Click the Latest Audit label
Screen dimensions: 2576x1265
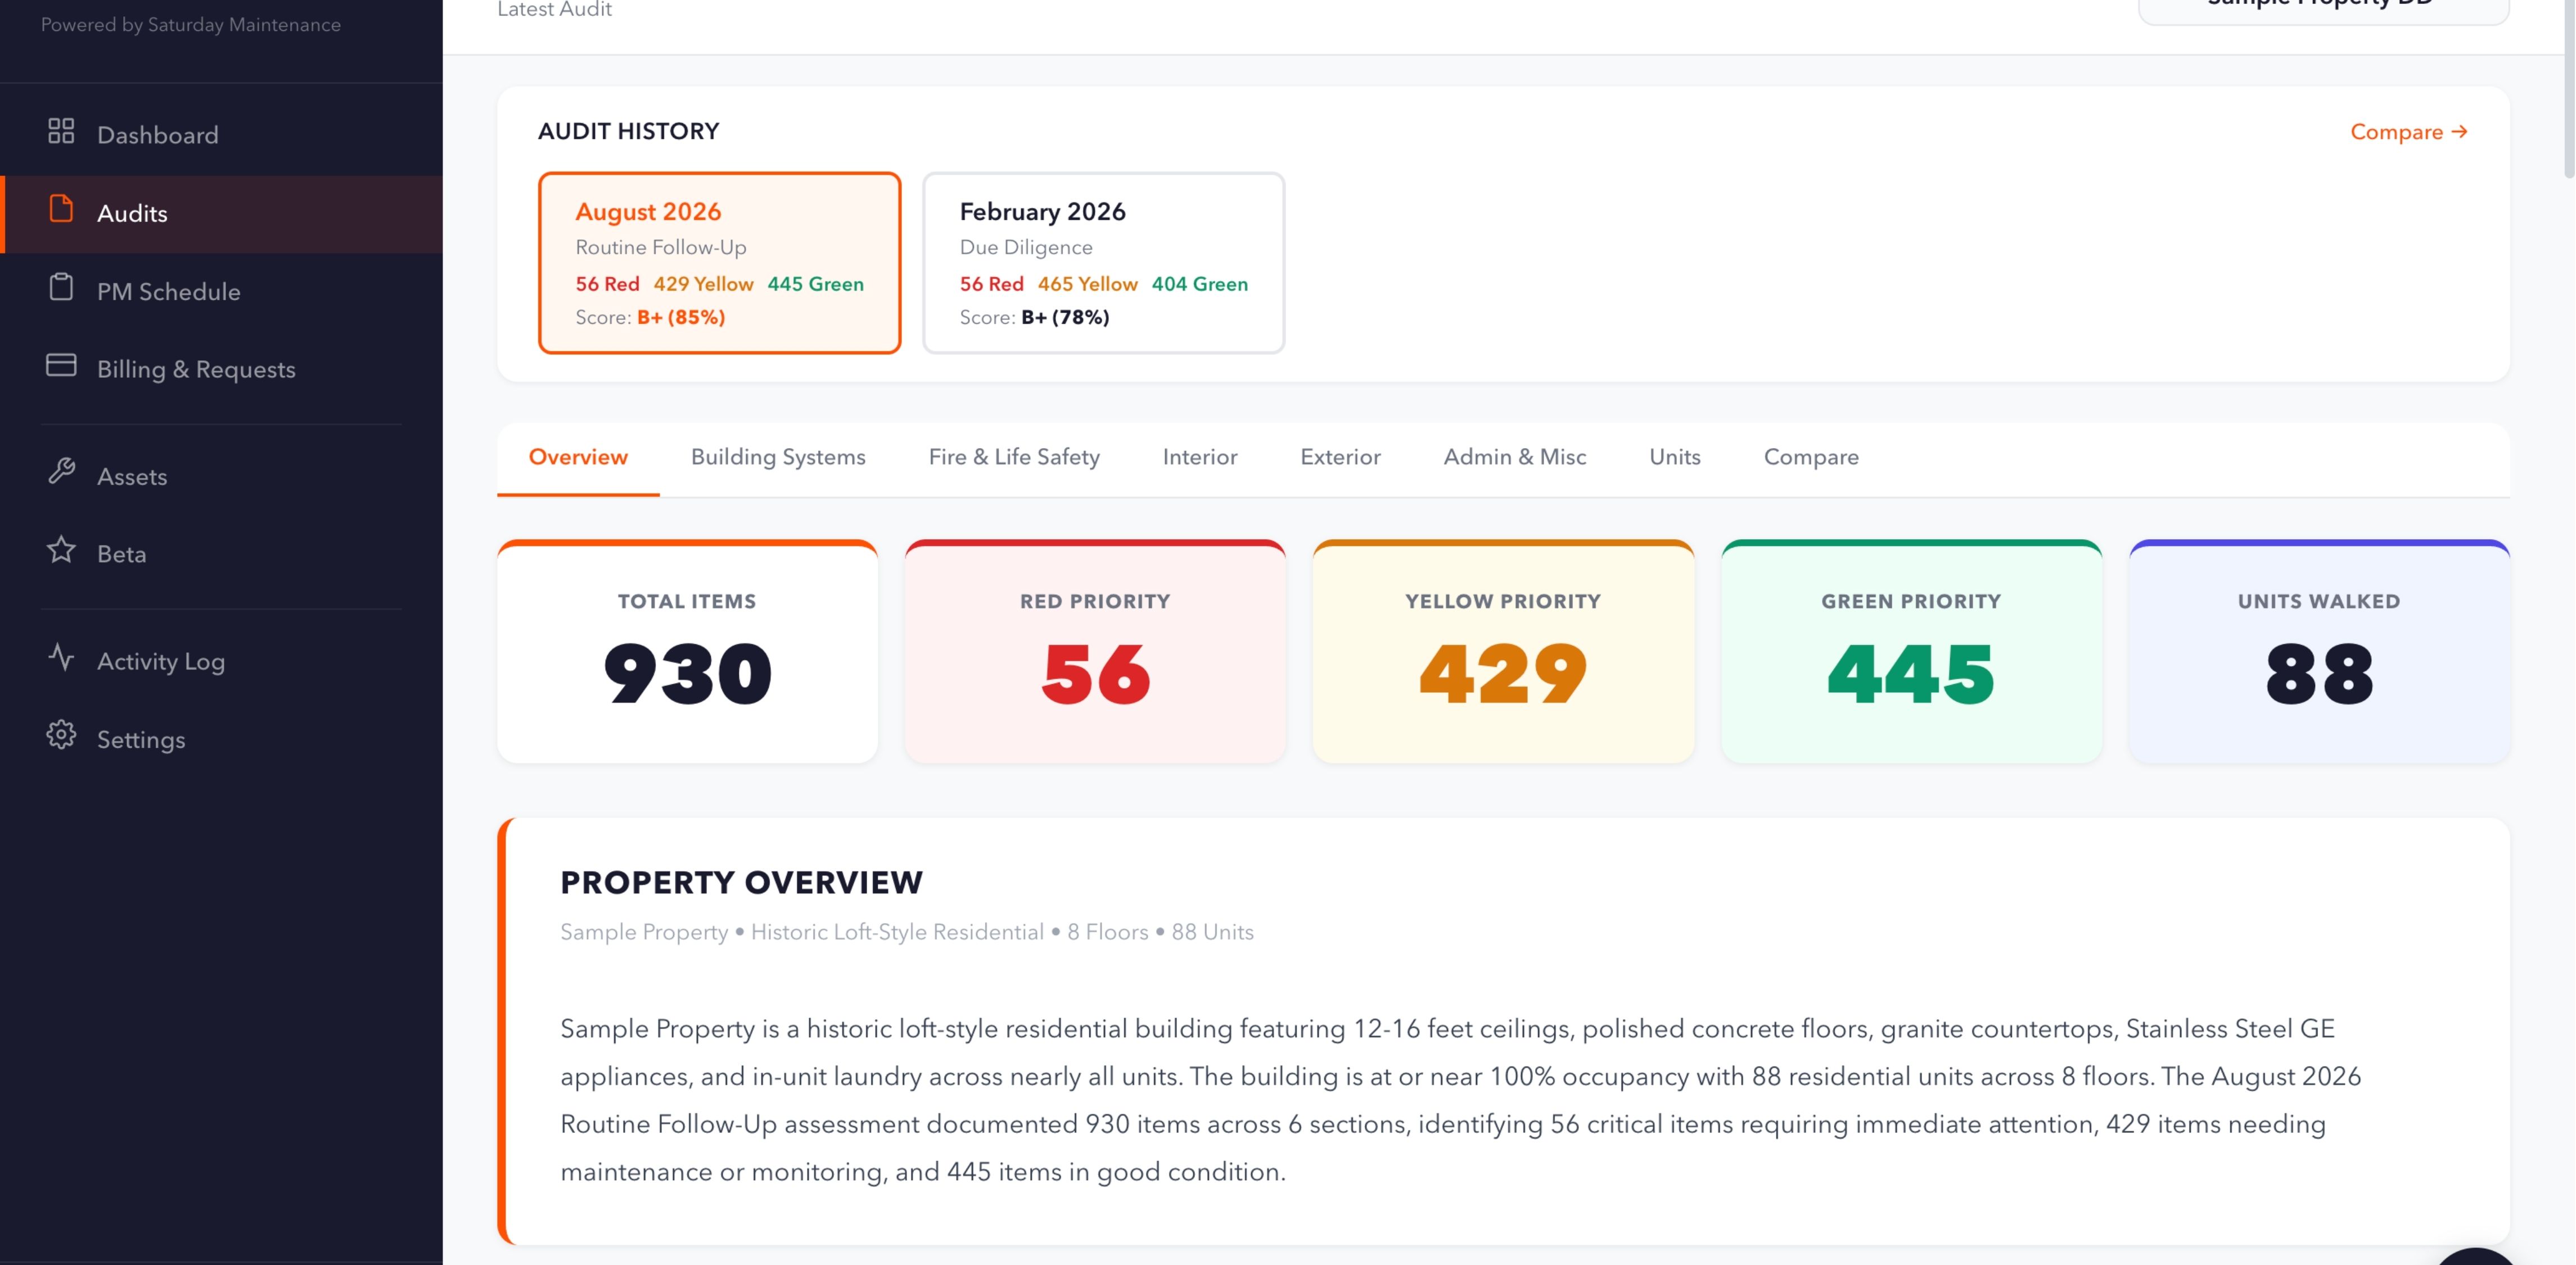coord(554,9)
